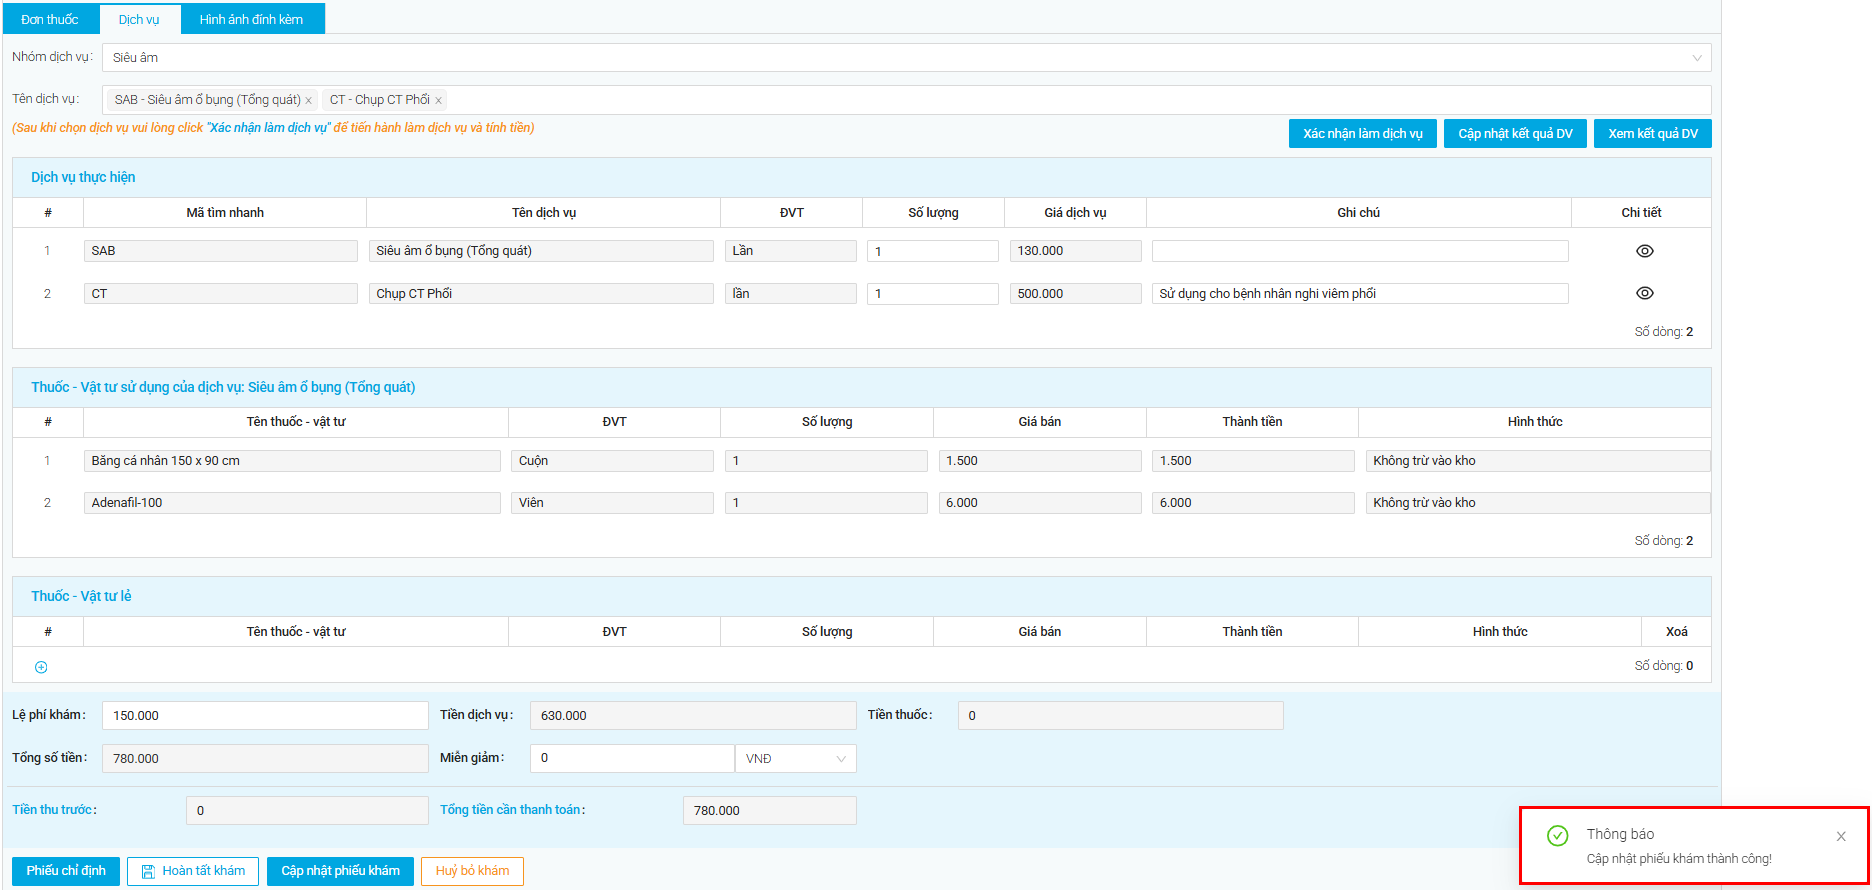
Task: Open the VNĐ currency dropdown
Action: coord(795,759)
